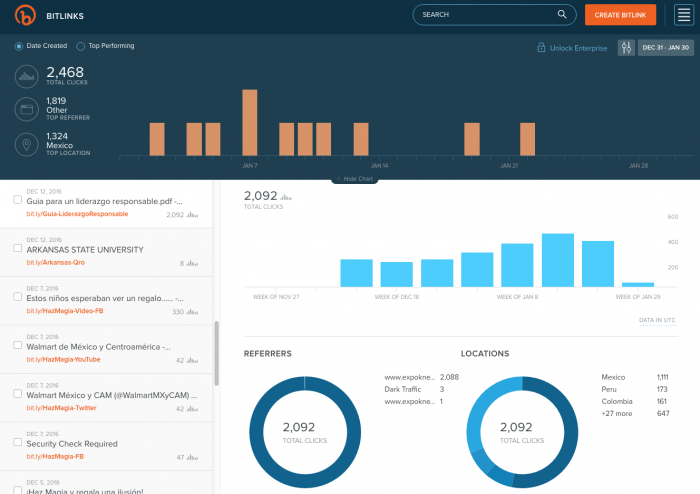Click the tallest blue weekly bar
The height and width of the screenshot is (494, 700).
558,260
